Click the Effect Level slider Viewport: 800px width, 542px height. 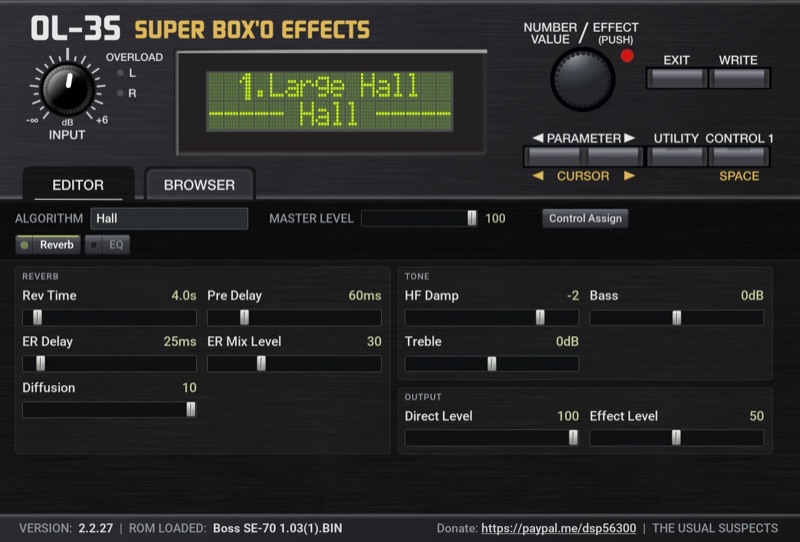point(677,438)
